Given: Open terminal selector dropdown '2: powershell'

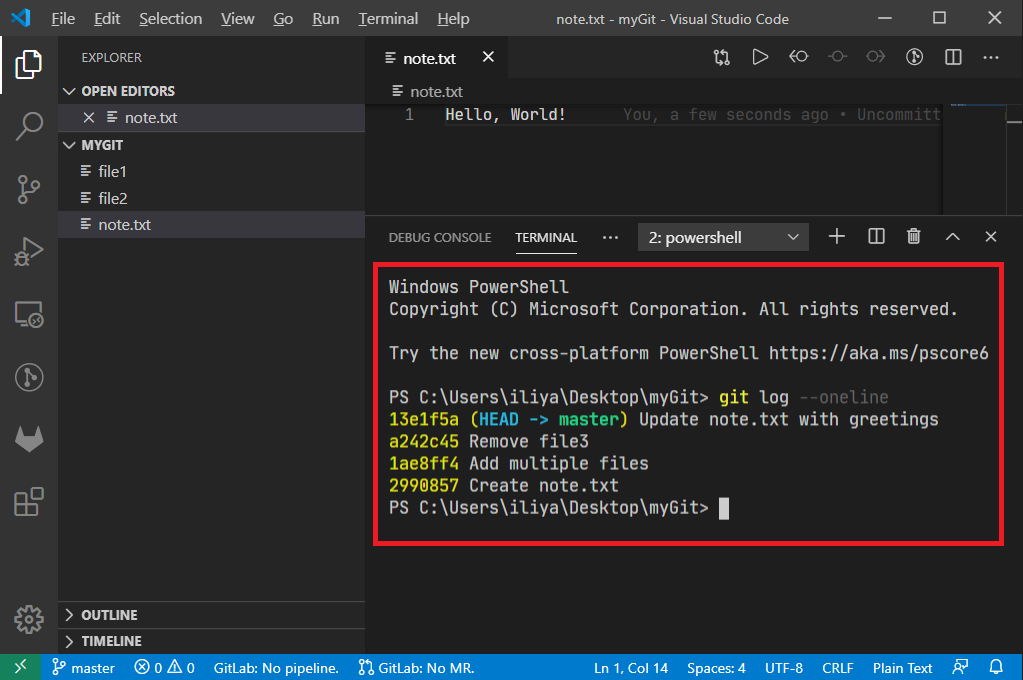Looking at the screenshot, I should click(723, 237).
